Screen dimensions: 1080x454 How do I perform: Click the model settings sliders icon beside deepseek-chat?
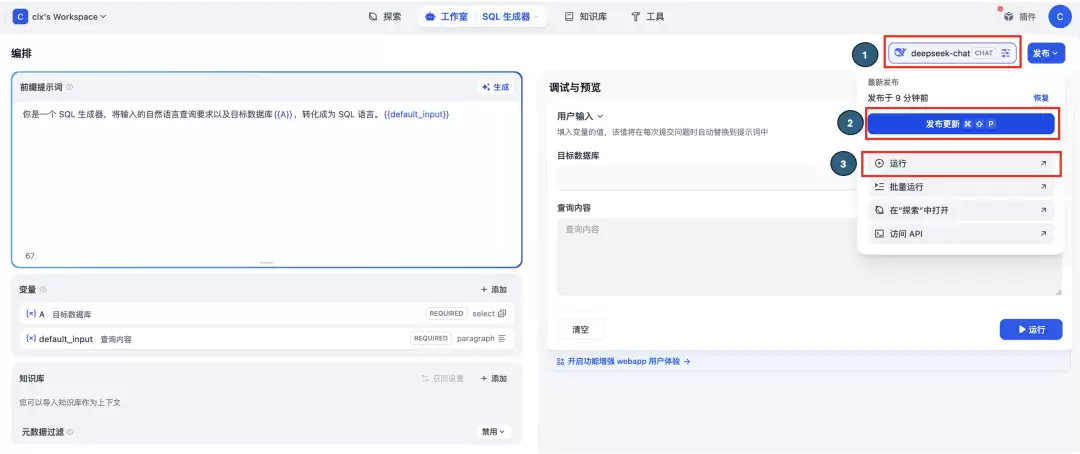[1006, 53]
